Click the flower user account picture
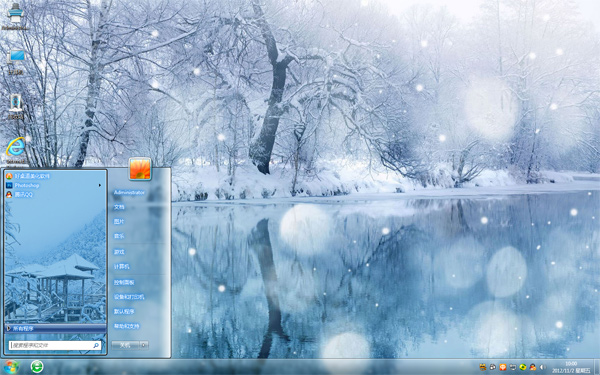The width and height of the screenshot is (600, 375). [x=140, y=169]
